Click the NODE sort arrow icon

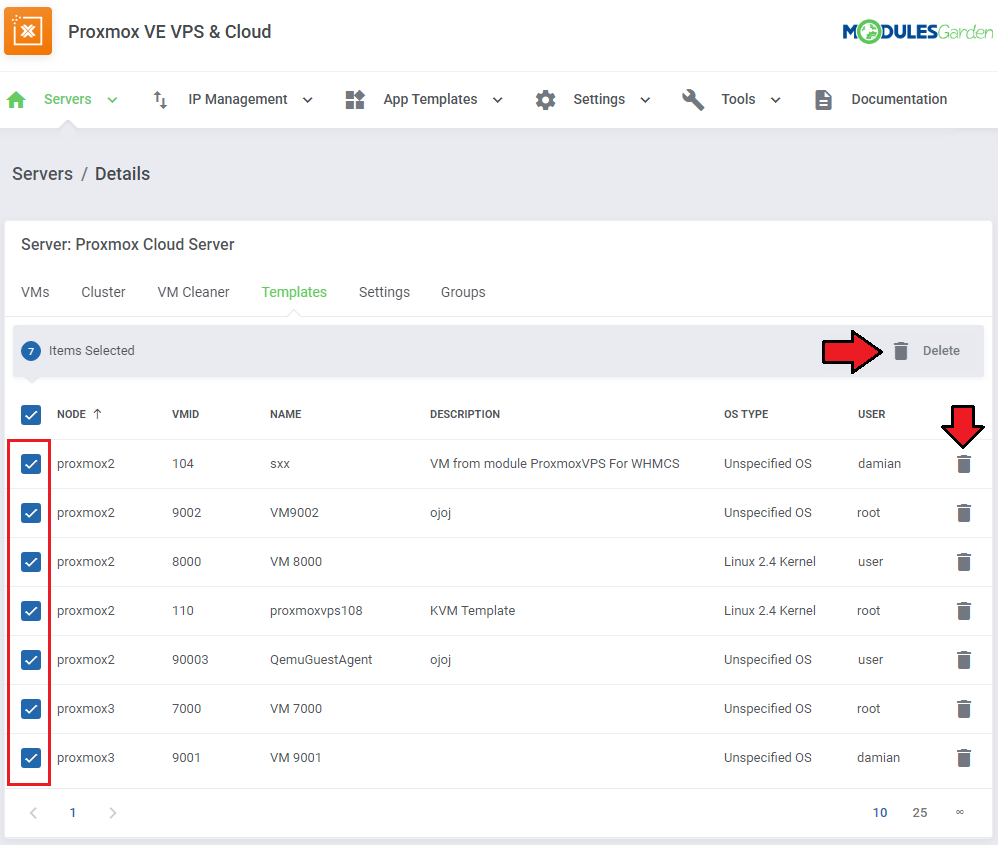click(97, 414)
